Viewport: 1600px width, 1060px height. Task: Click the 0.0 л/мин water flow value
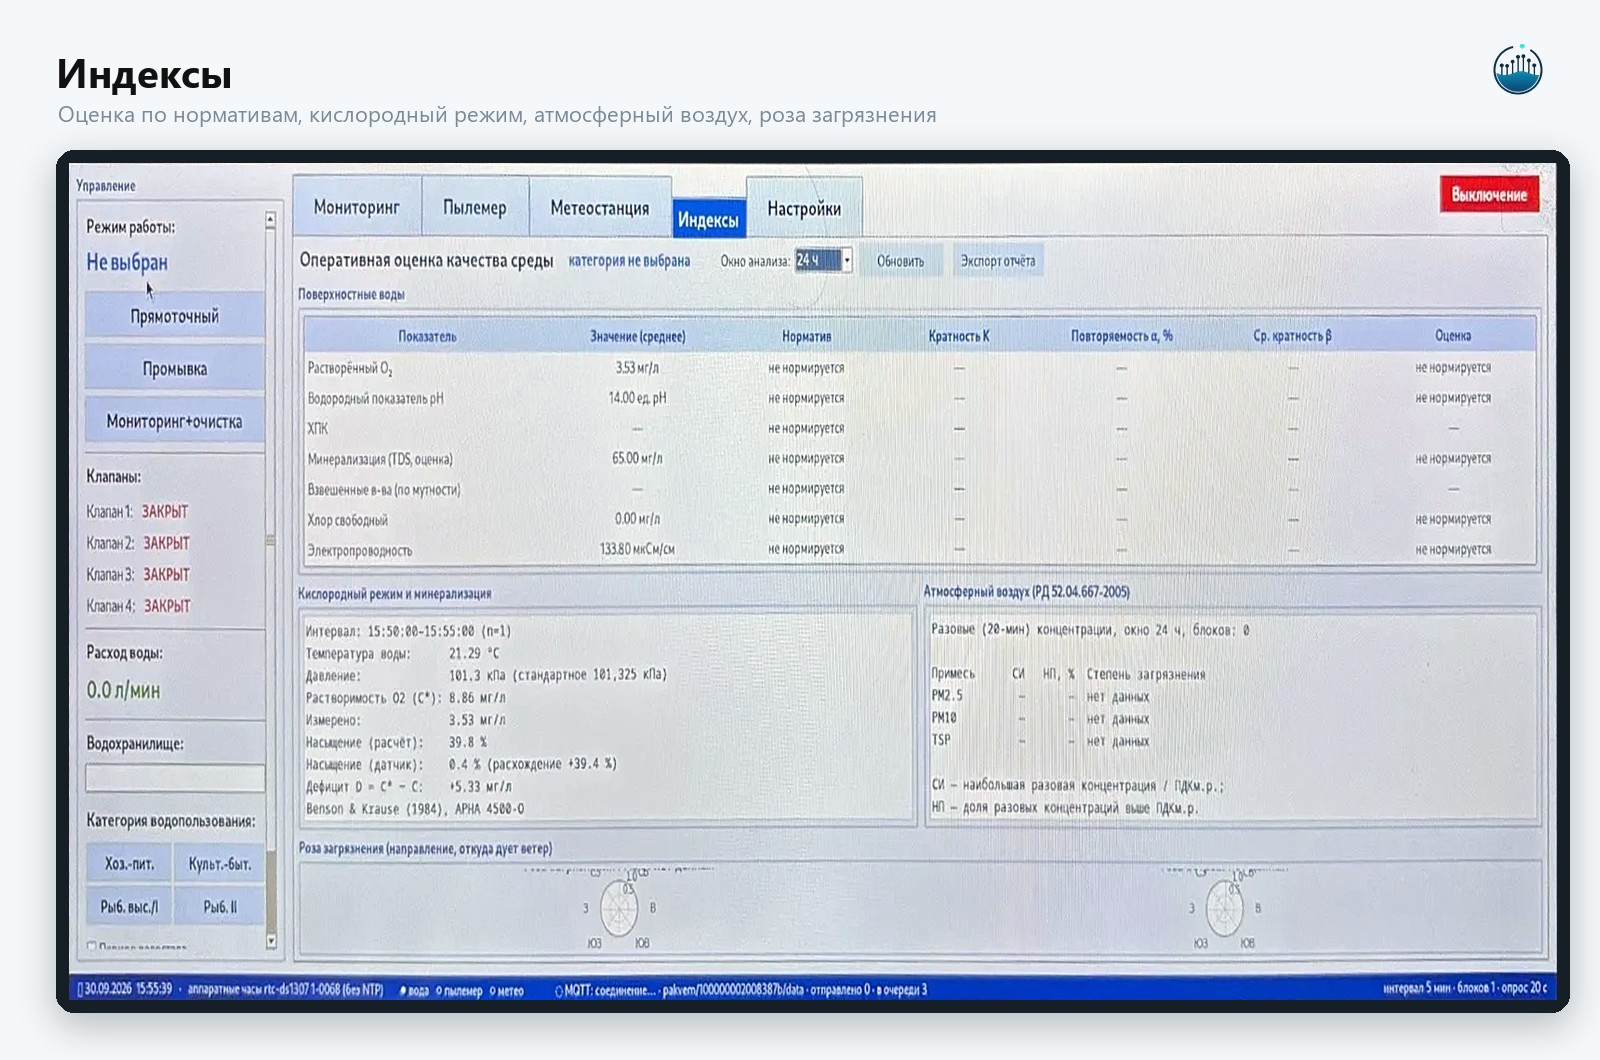(123, 690)
